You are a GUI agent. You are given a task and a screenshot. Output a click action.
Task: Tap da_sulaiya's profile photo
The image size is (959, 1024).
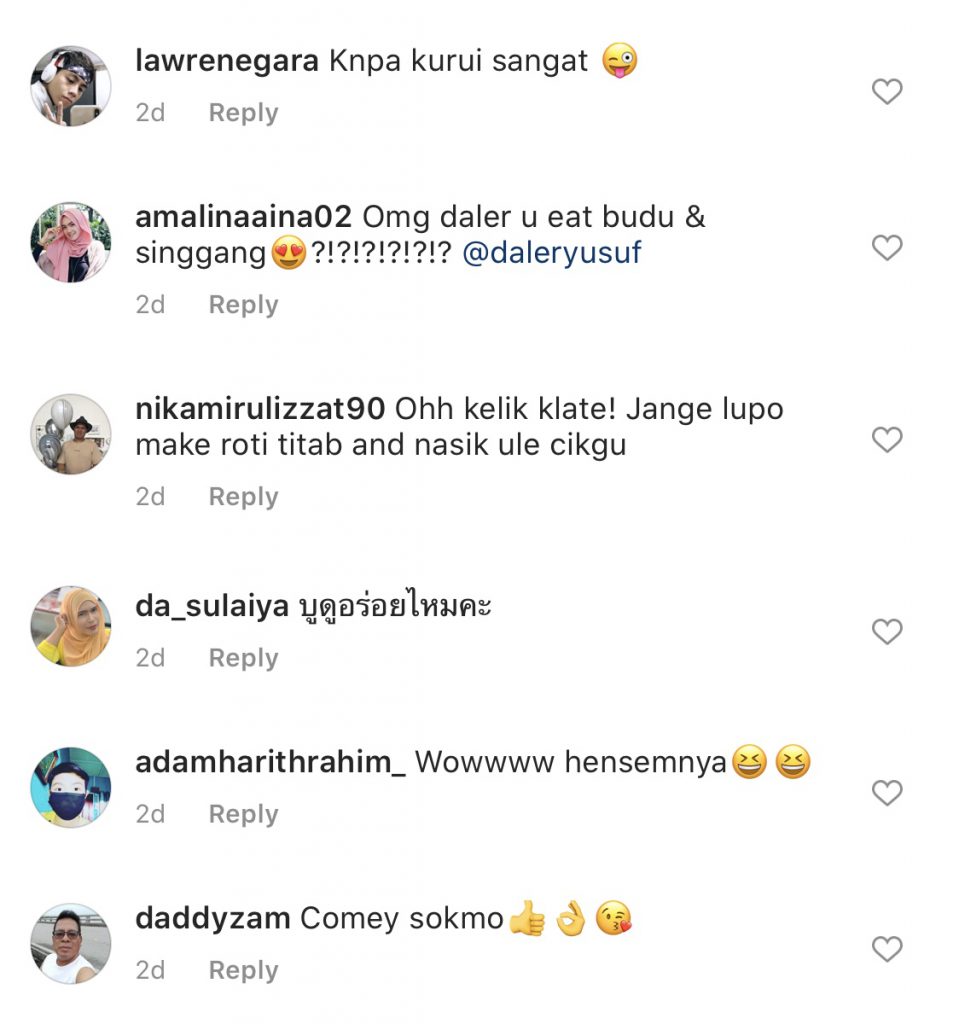(71, 626)
